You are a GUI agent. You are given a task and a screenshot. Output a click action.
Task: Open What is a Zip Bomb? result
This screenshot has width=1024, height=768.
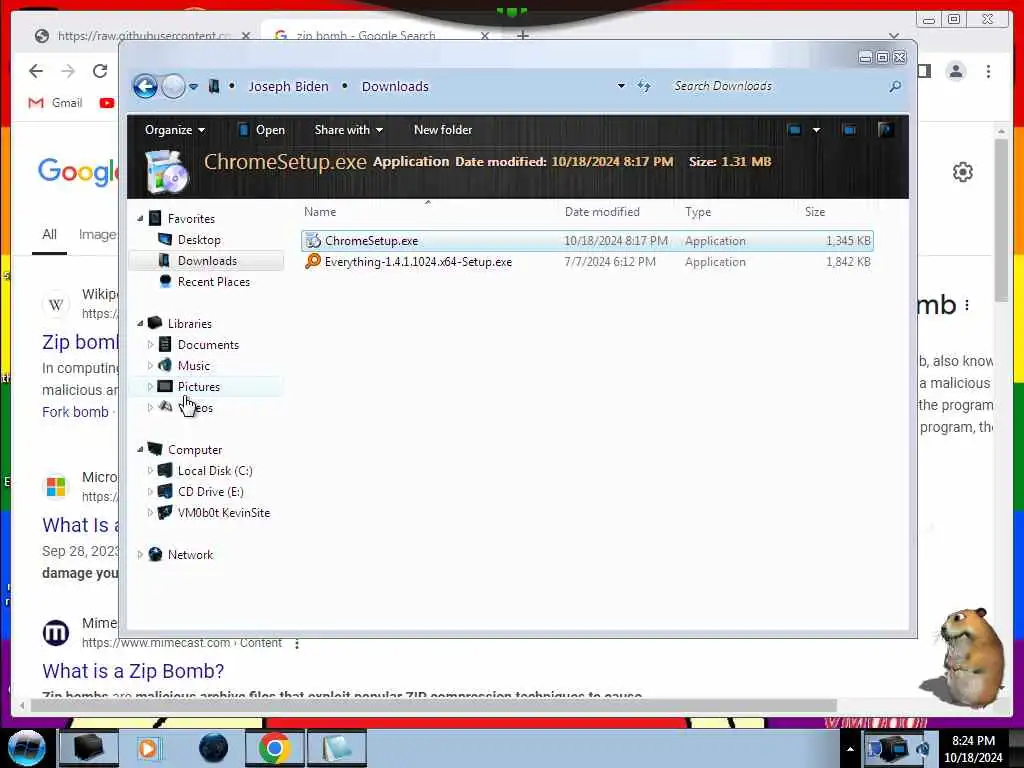(x=133, y=671)
